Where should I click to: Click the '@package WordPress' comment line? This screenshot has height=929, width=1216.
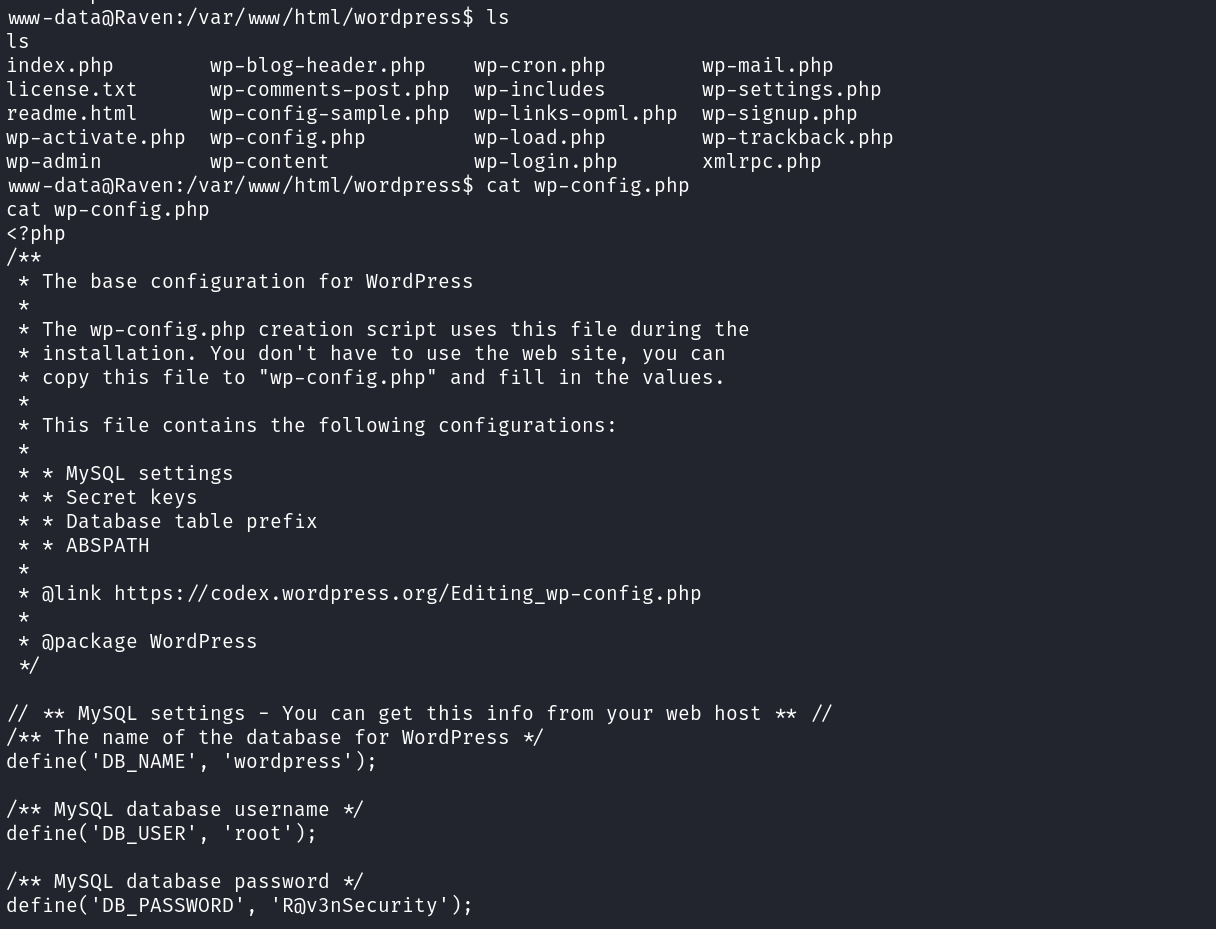pos(149,642)
